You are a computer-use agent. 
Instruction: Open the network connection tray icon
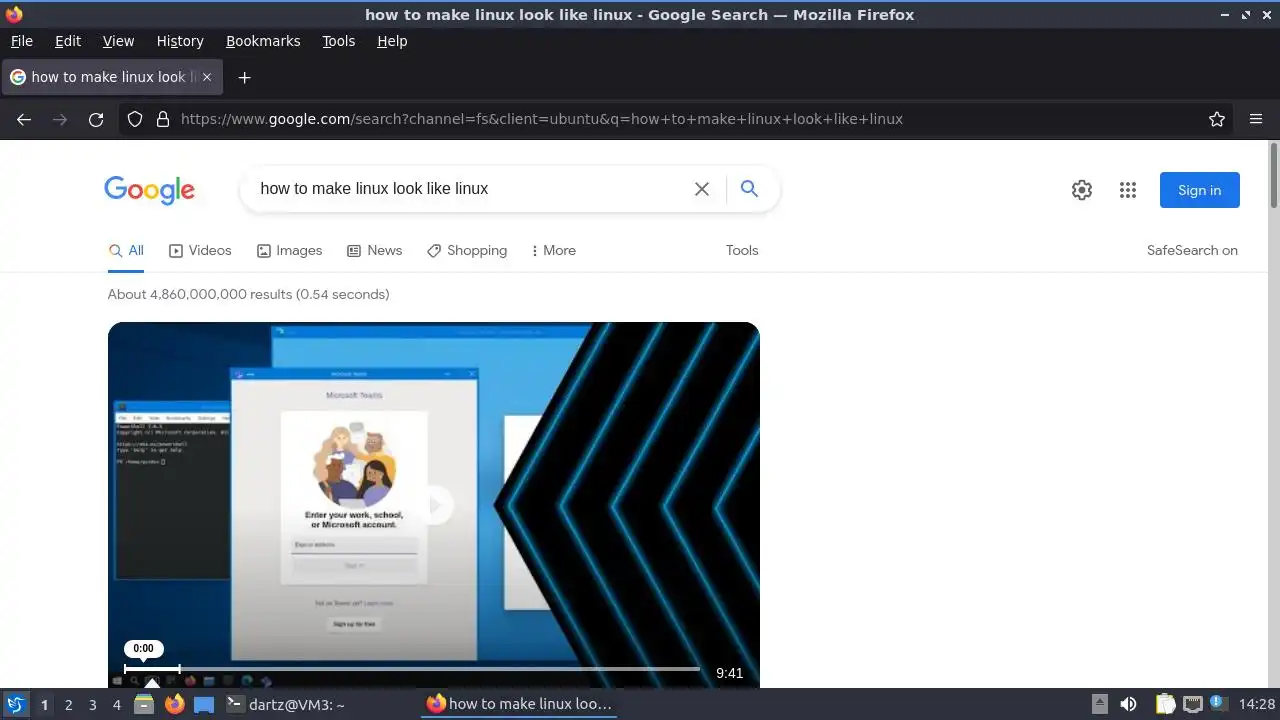pyautogui.click(x=1193, y=704)
